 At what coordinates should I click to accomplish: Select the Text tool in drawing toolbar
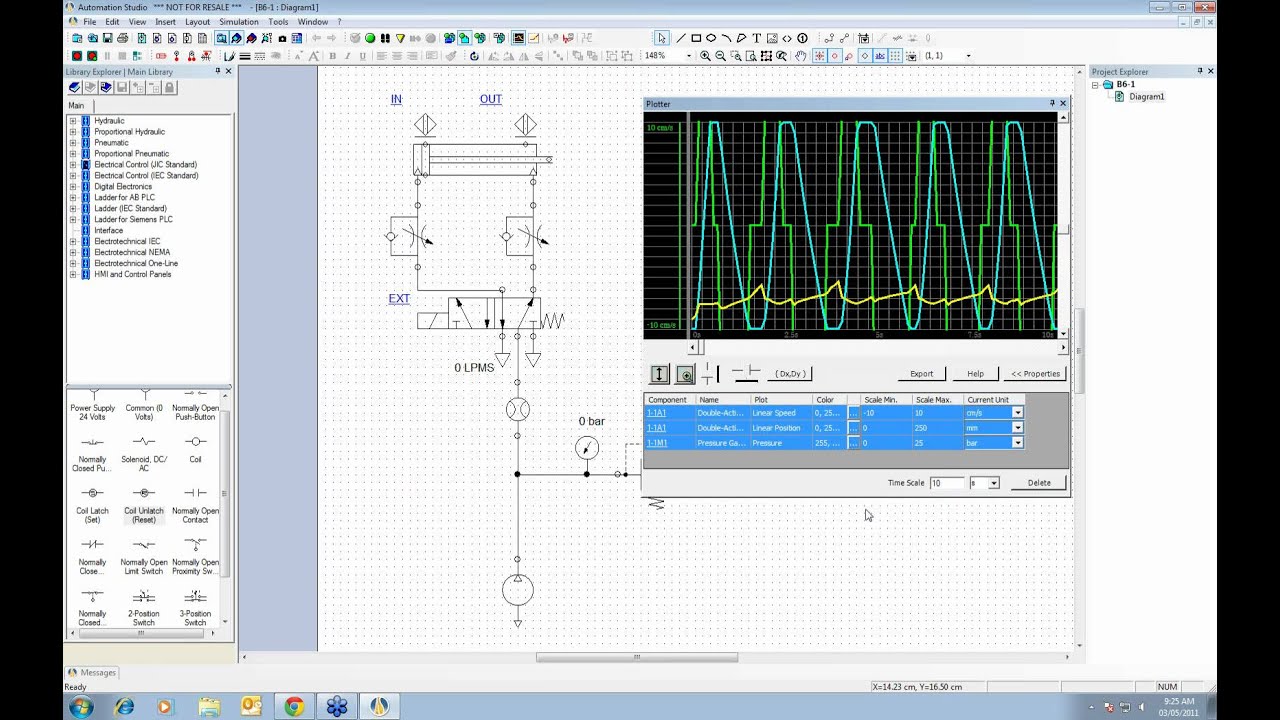point(756,38)
